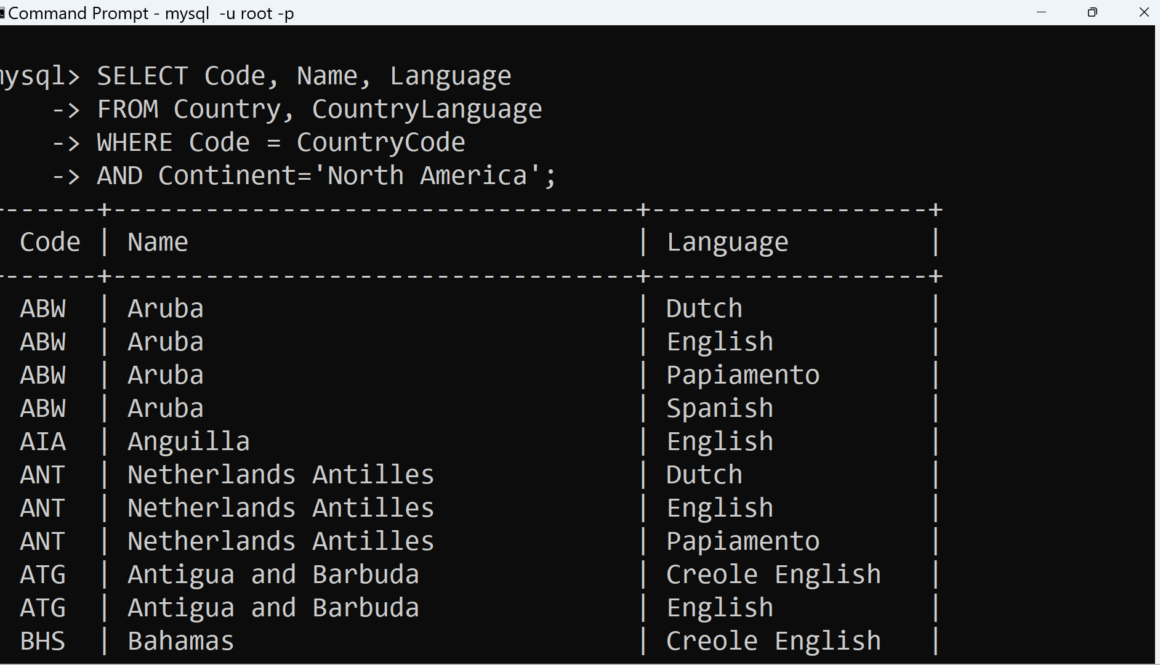Click Papiamento in the Netherlands Antilles row
This screenshot has height=665, width=1160.
742,541
